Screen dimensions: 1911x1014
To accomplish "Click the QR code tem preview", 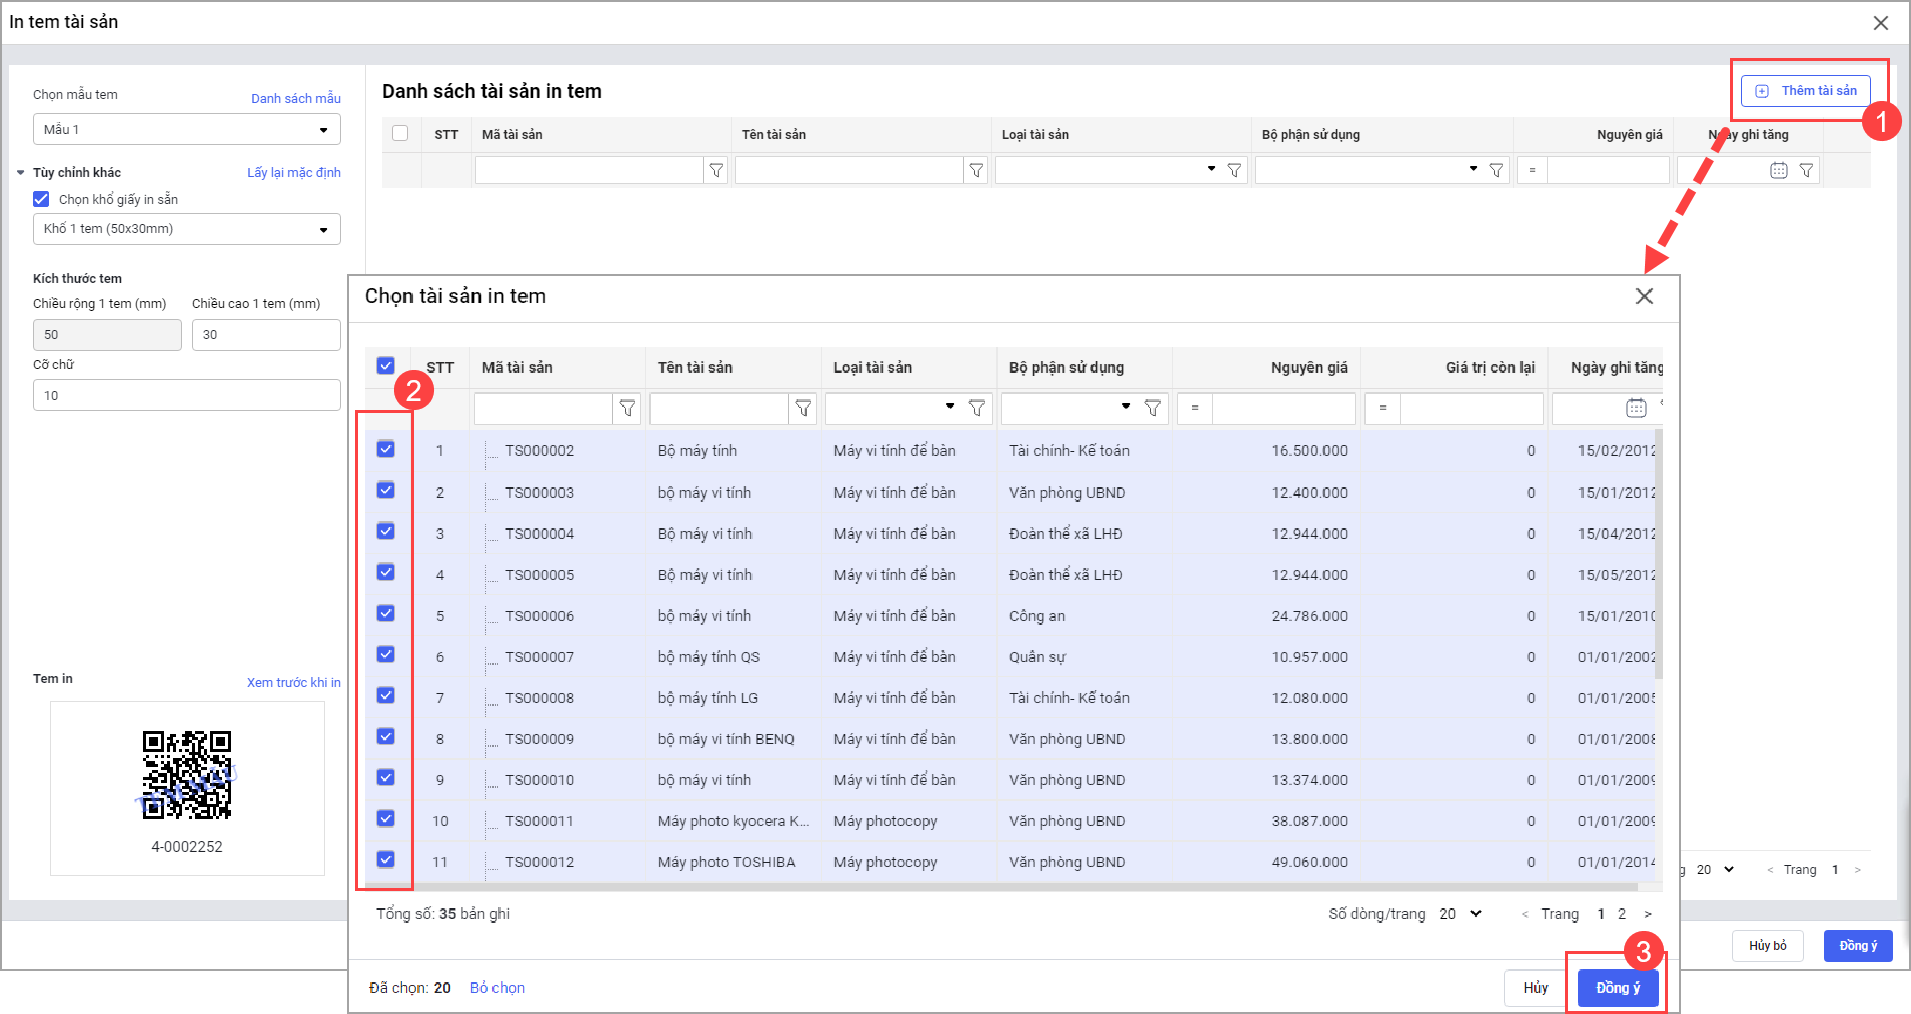I will [187, 775].
